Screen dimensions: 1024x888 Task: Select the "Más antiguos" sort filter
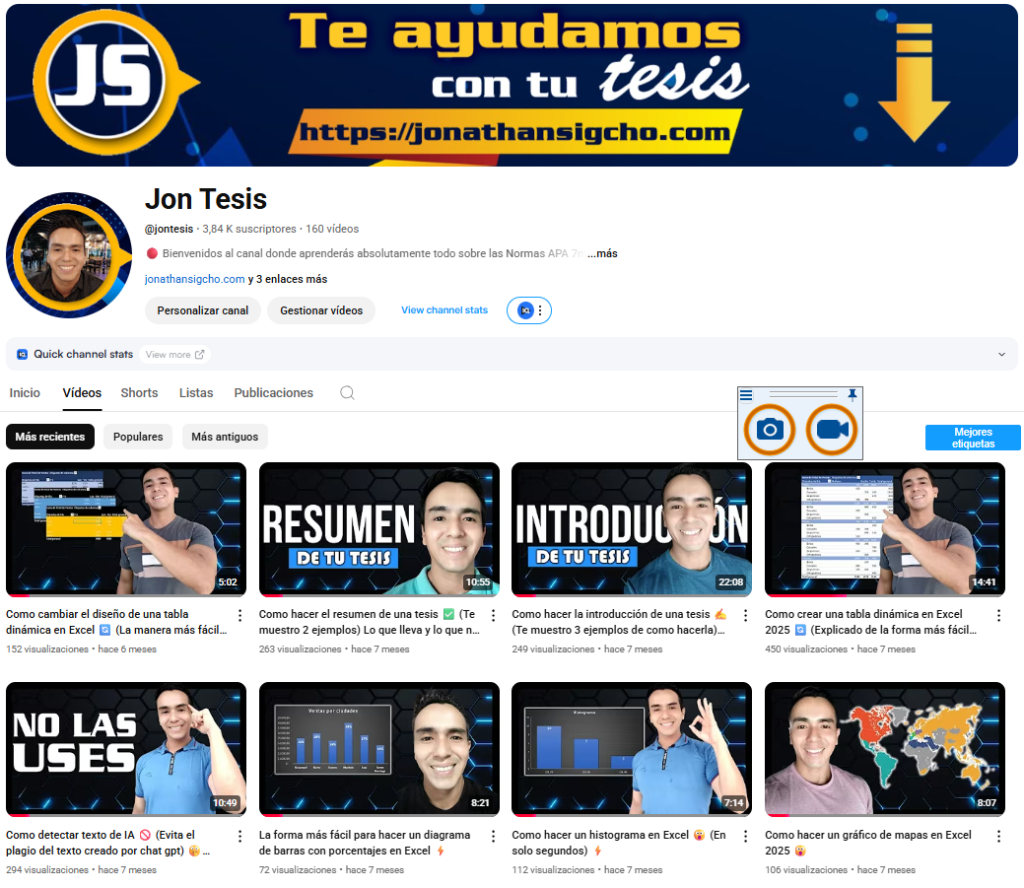point(225,437)
